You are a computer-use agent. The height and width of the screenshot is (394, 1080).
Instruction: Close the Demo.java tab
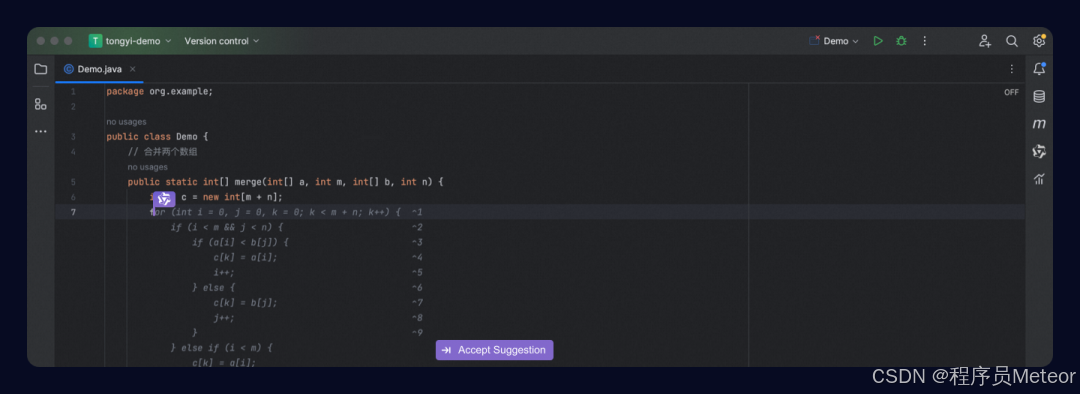pyautogui.click(x=132, y=69)
